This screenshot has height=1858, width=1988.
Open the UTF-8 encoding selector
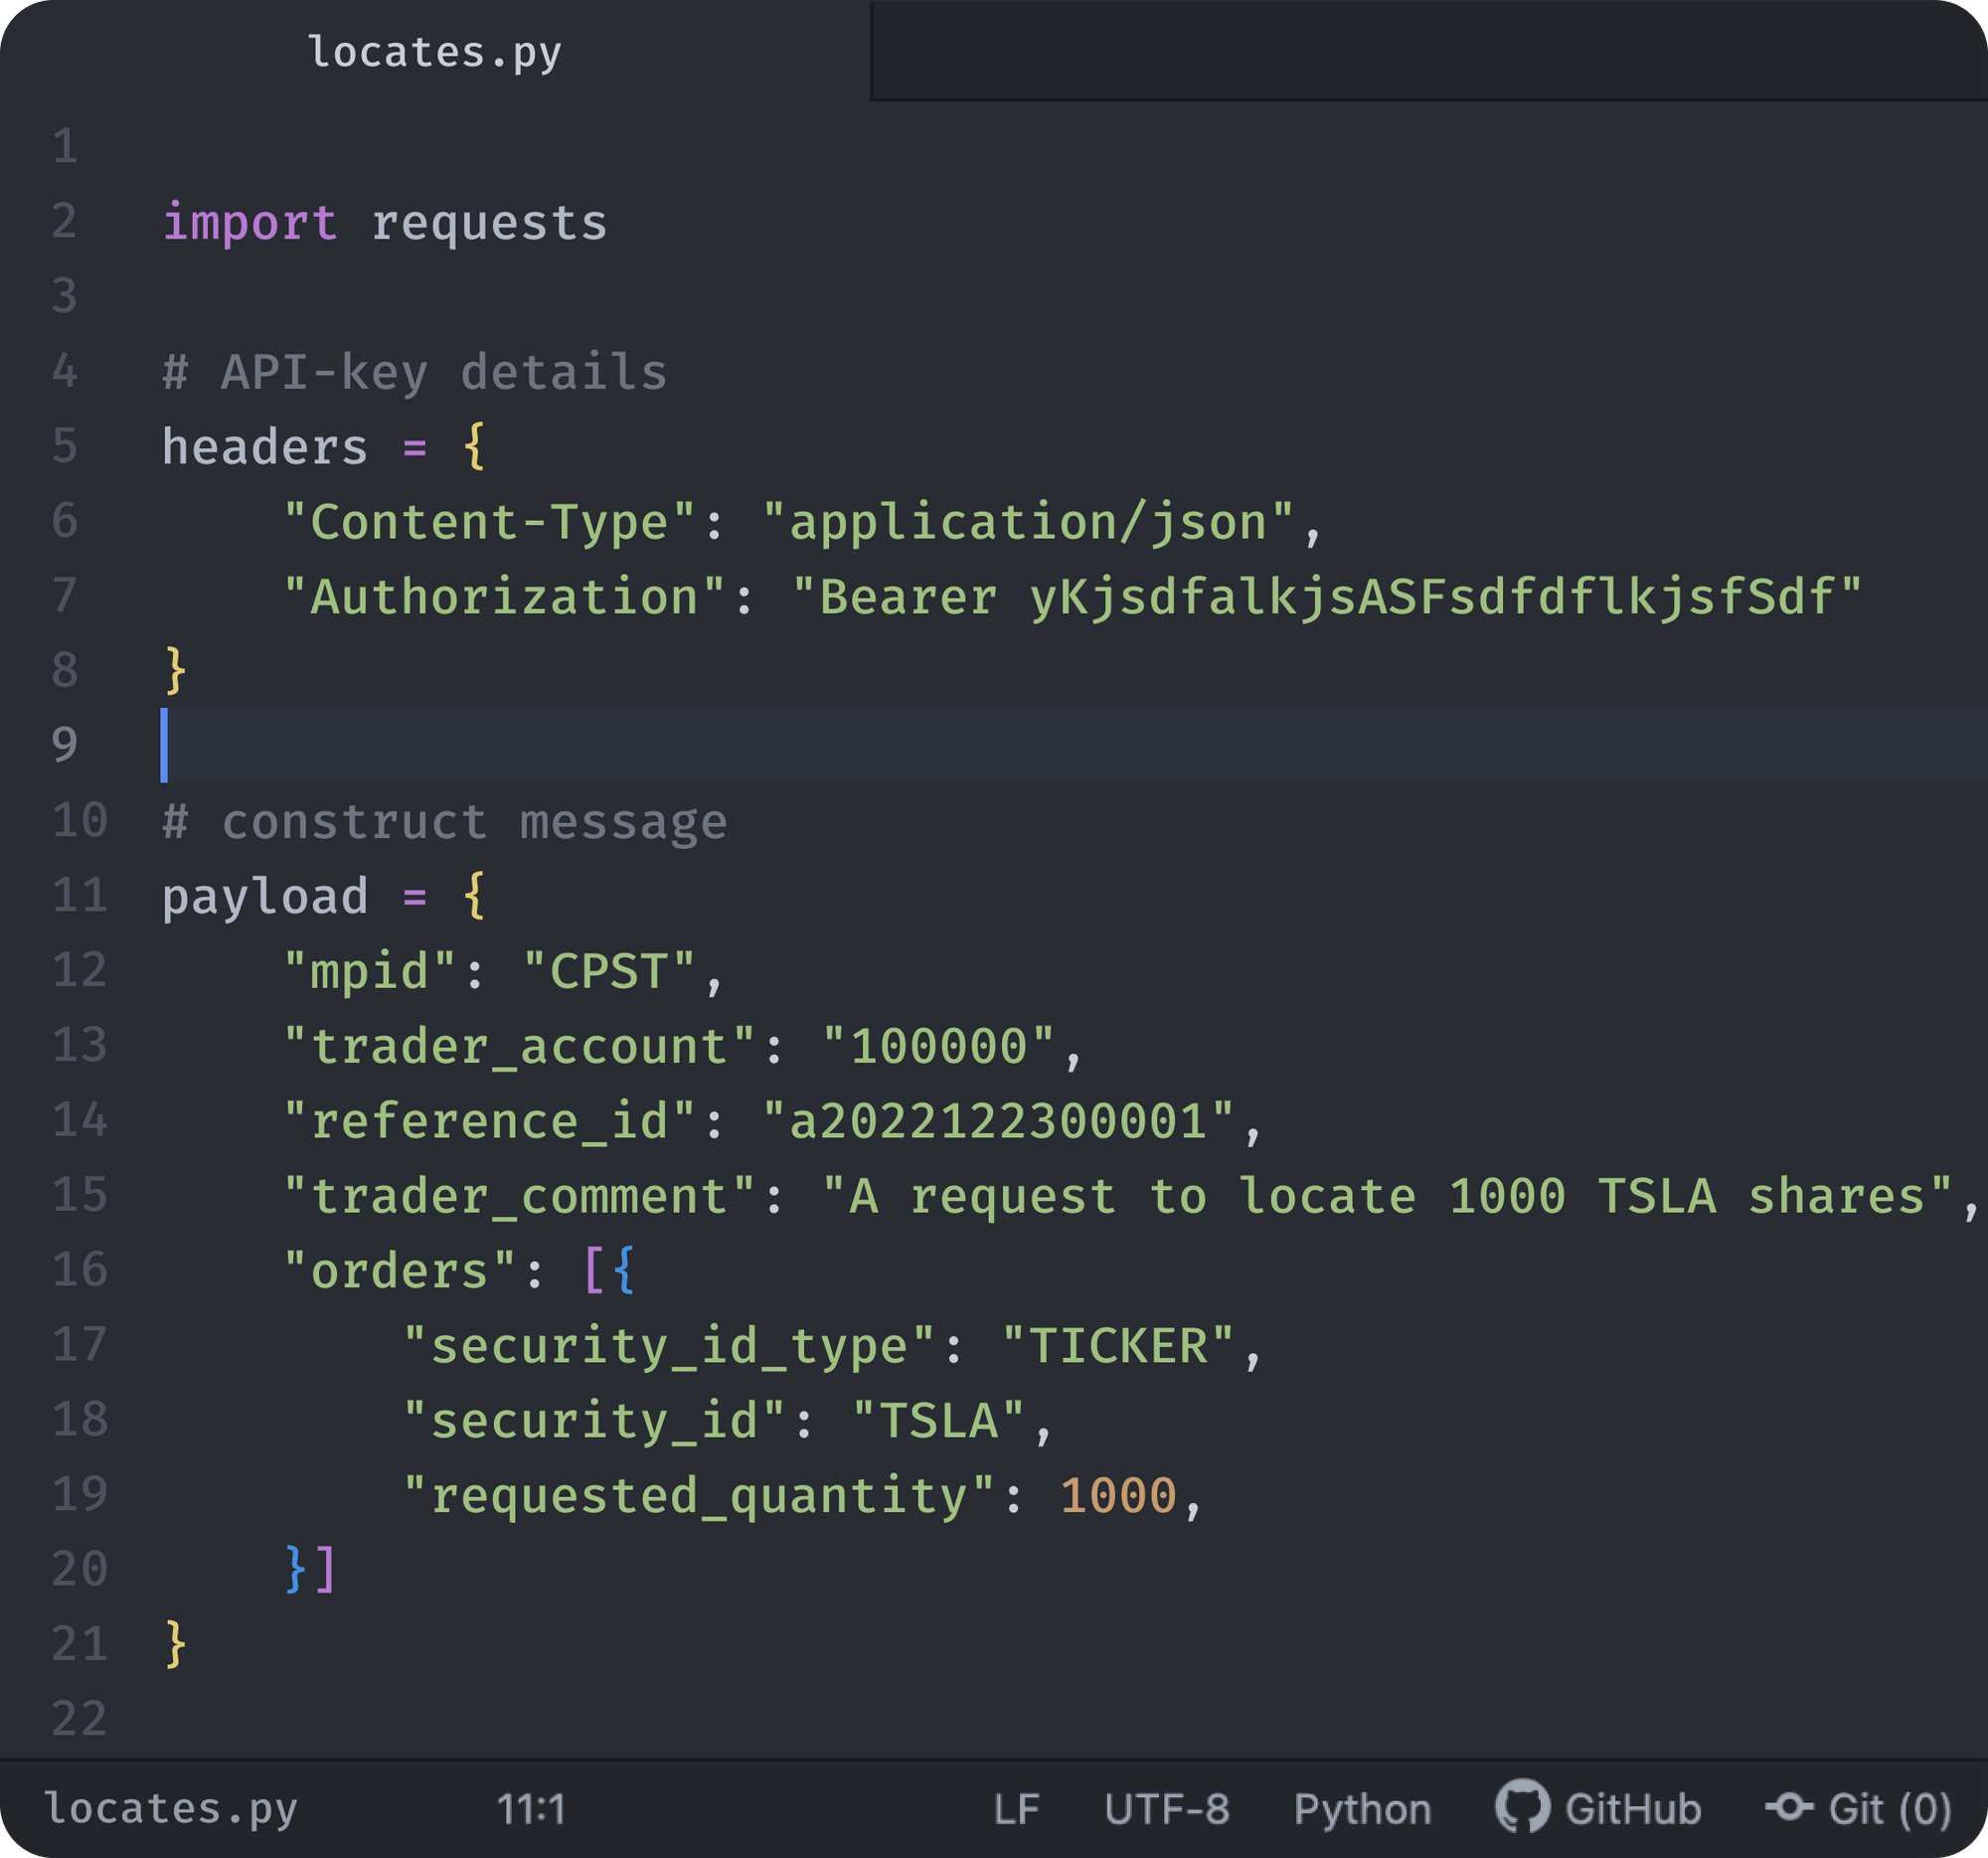tap(1166, 1809)
